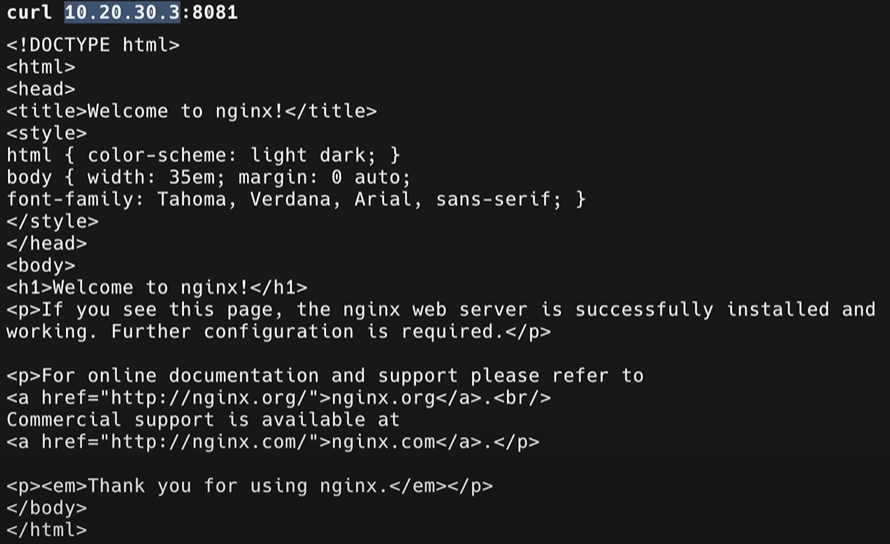Click 'Commercial support is available at' text
Image resolution: width=890 pixels, height=544 pixels.
[x=203, y=419]
